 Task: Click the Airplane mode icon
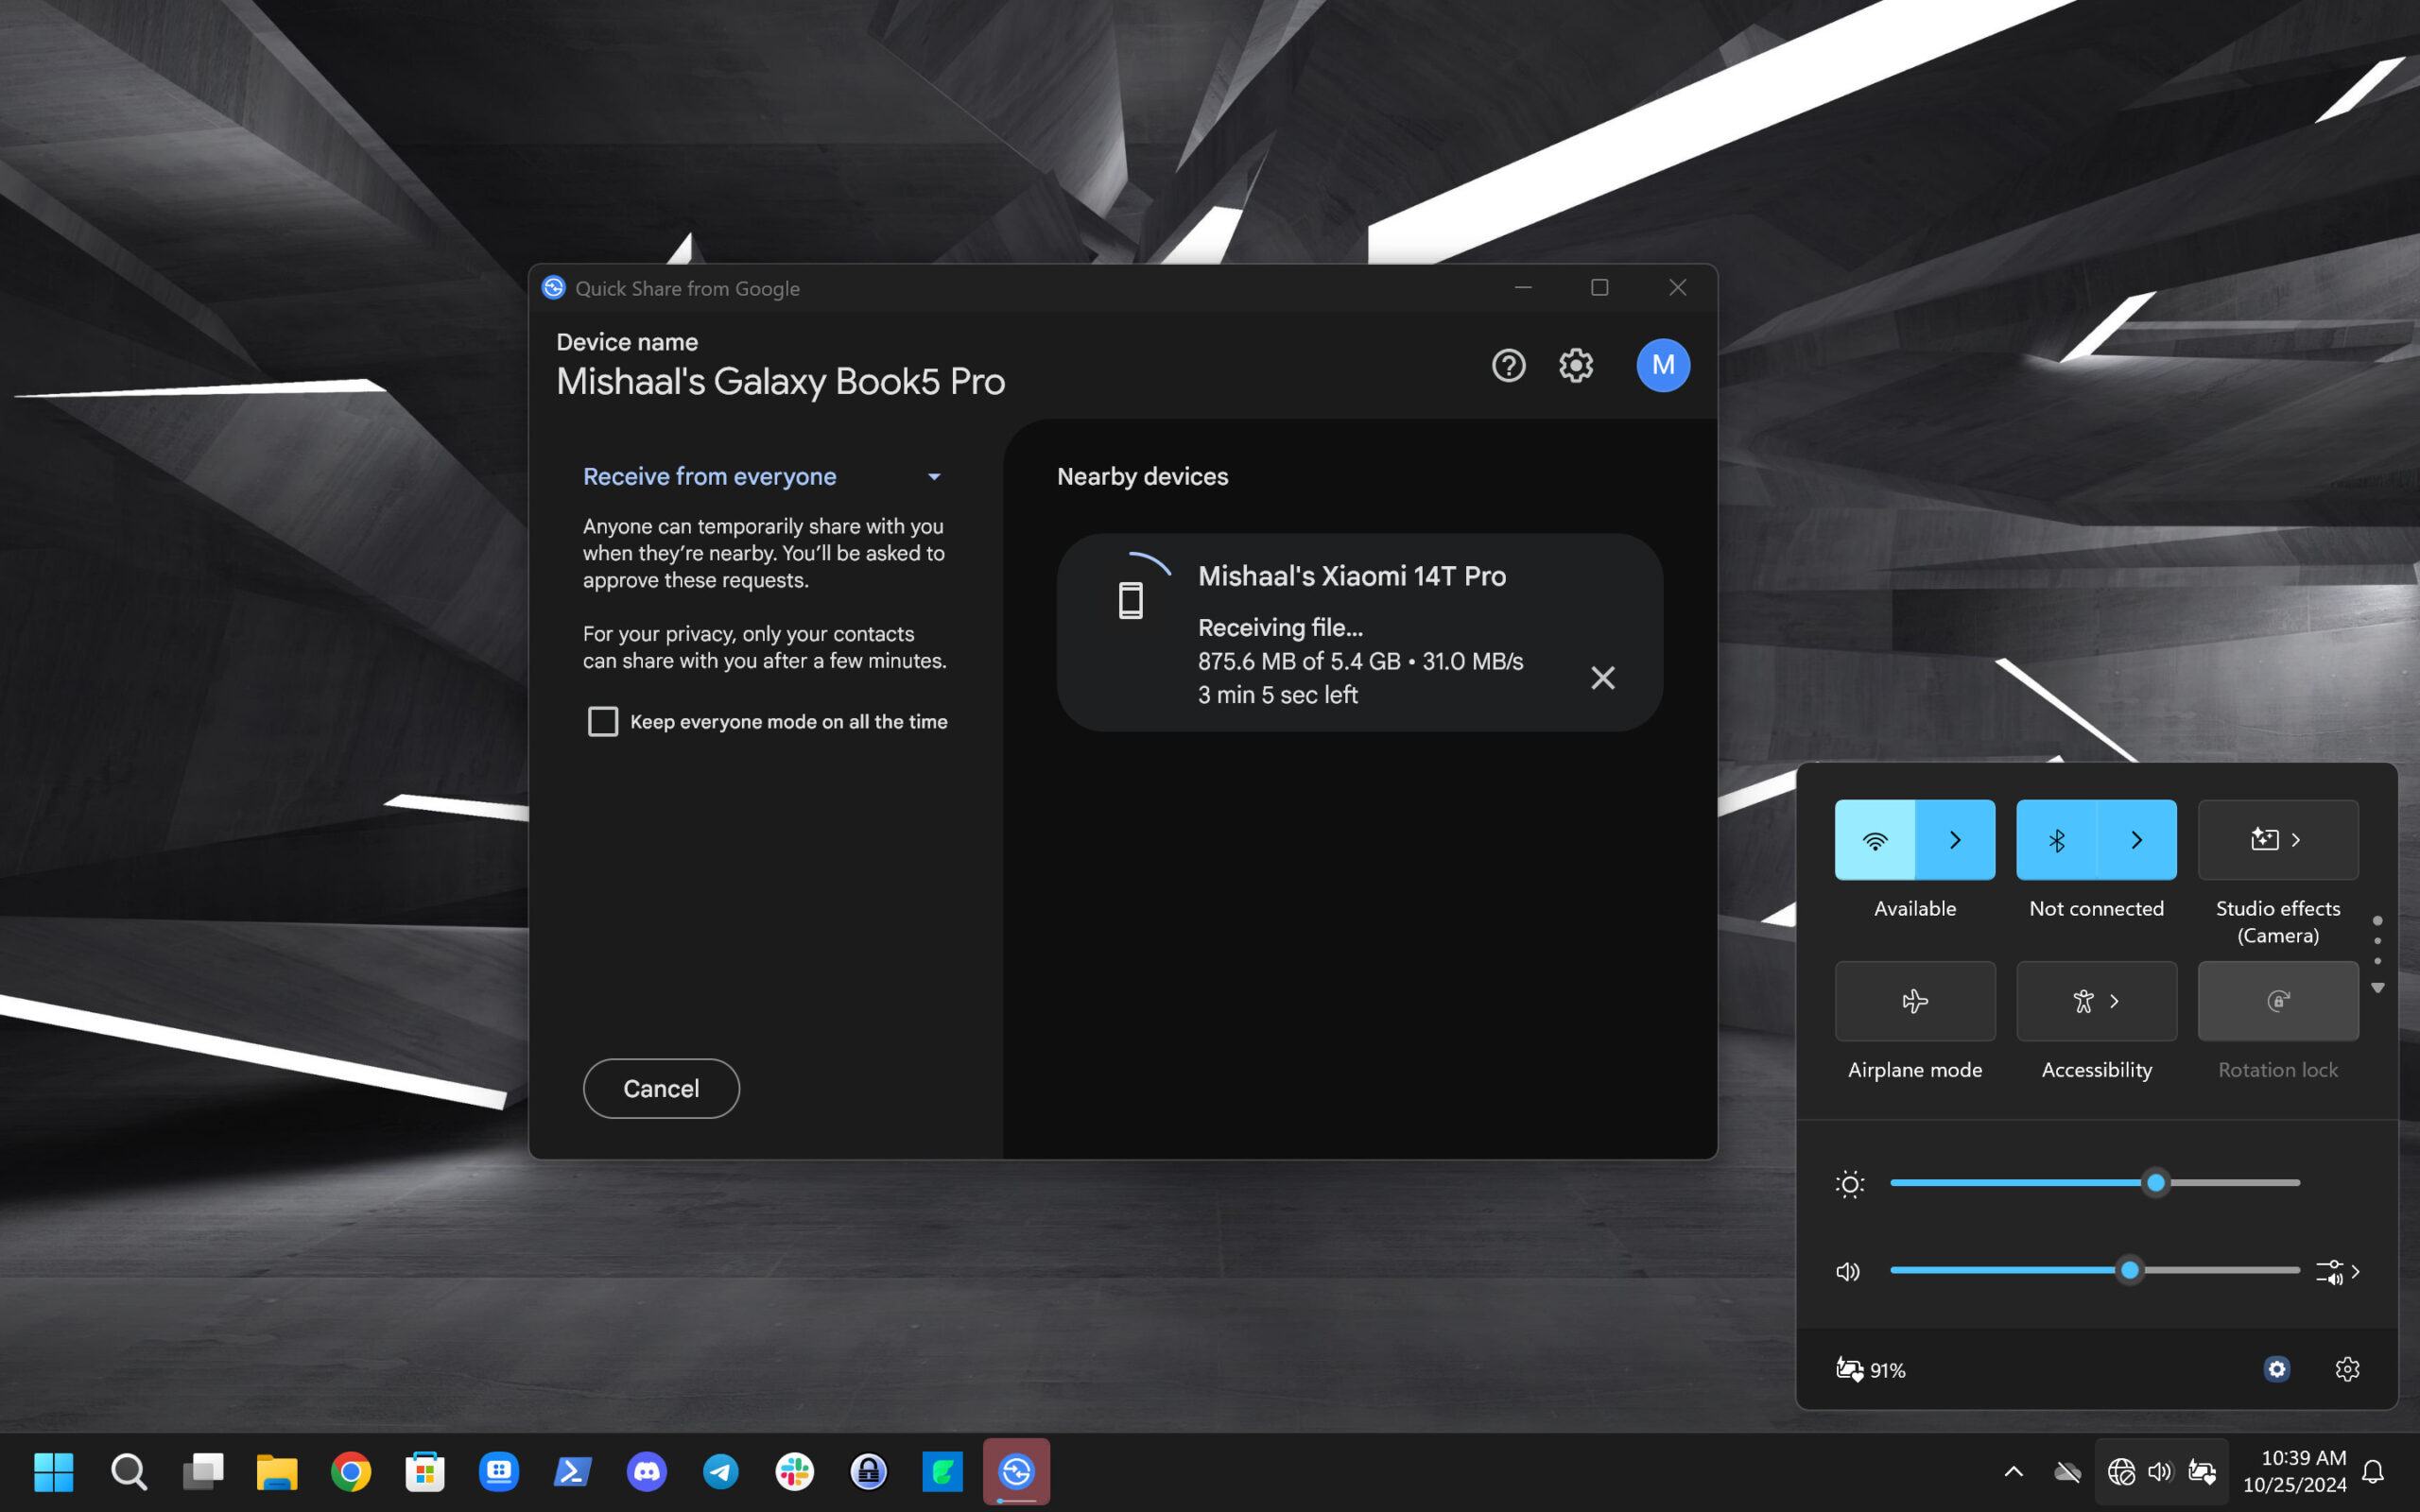tap(1915, 1000)
